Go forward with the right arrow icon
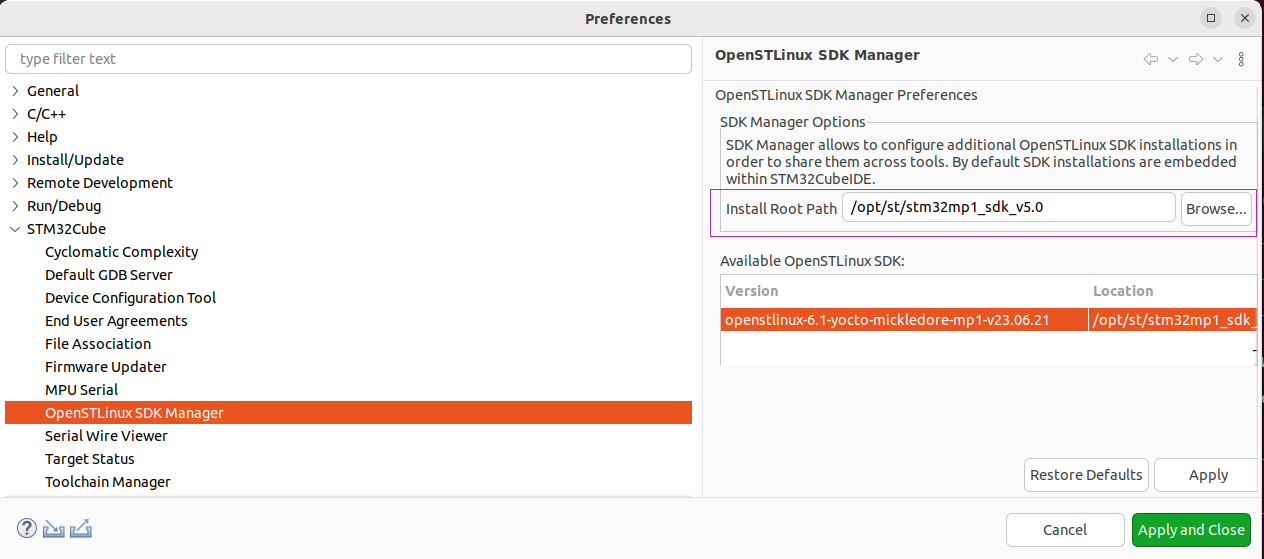1264x559 pixels. (1196, 59)
